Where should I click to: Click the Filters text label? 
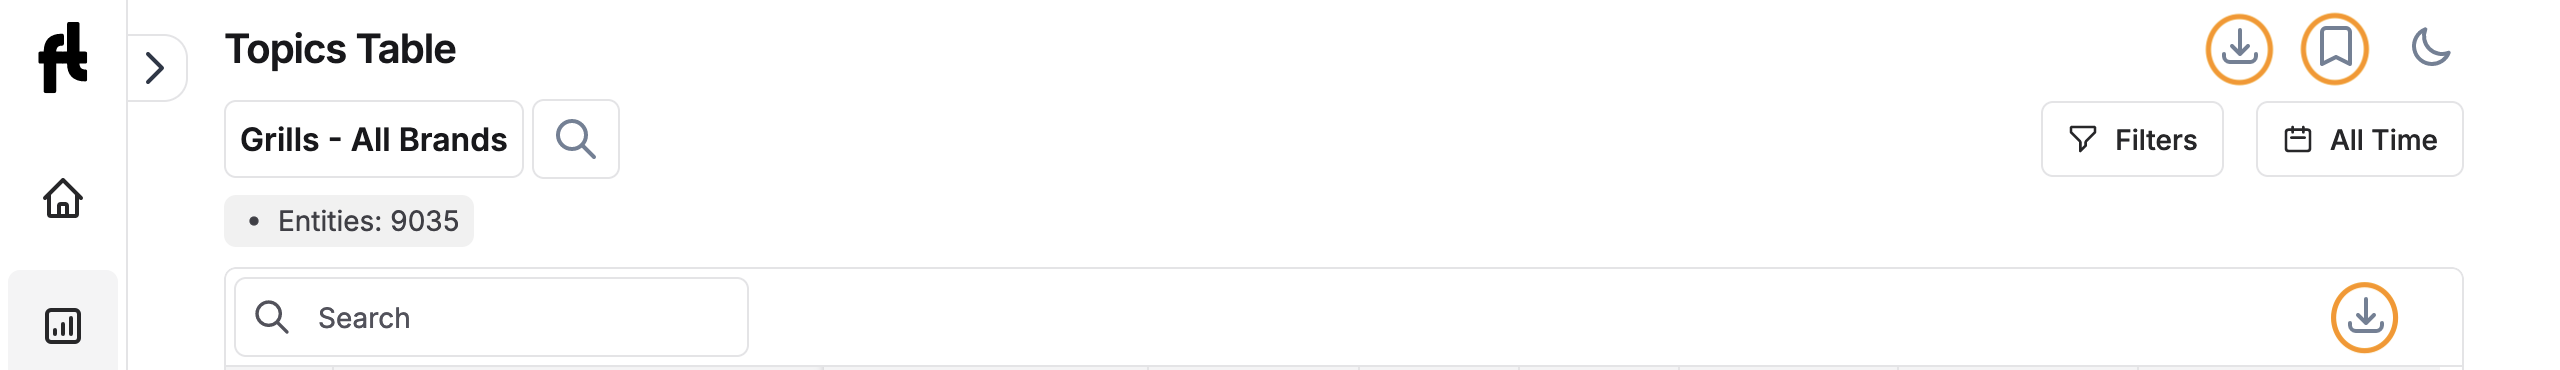[2156, 140]
